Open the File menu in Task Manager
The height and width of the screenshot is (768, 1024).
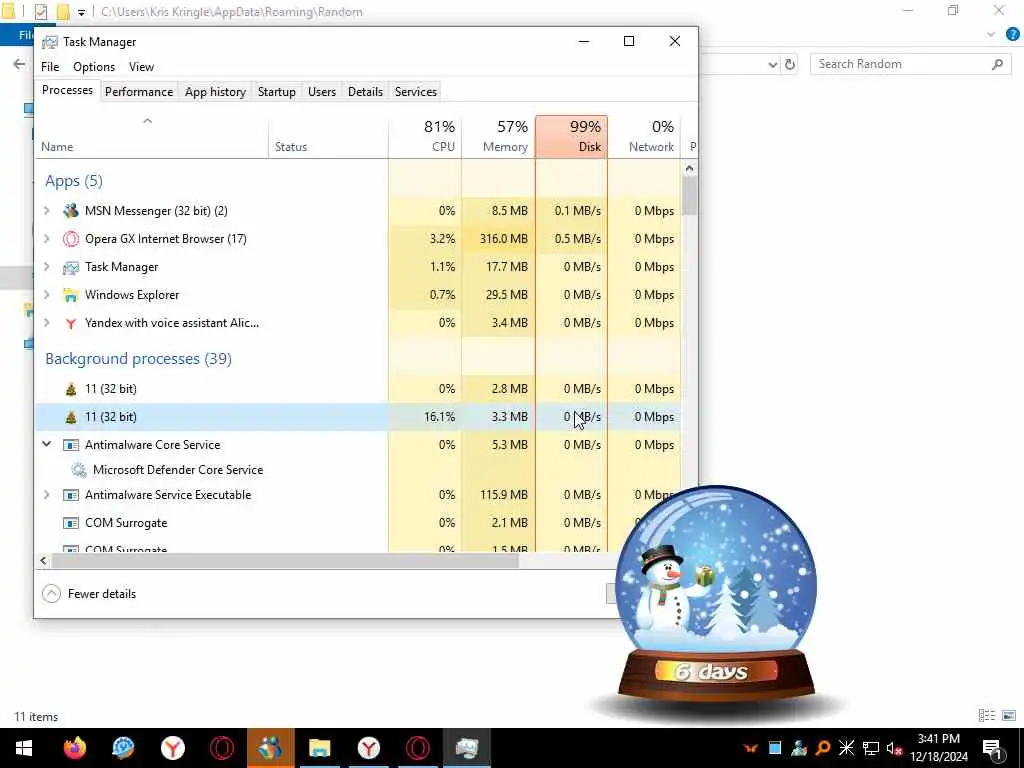[50, 67]
